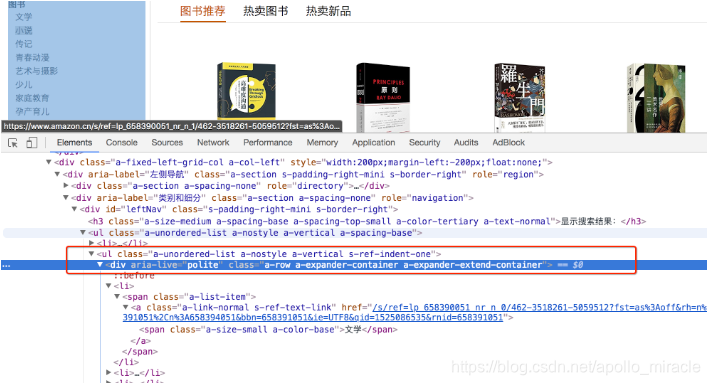Open the Elements tab

(74, 143)
